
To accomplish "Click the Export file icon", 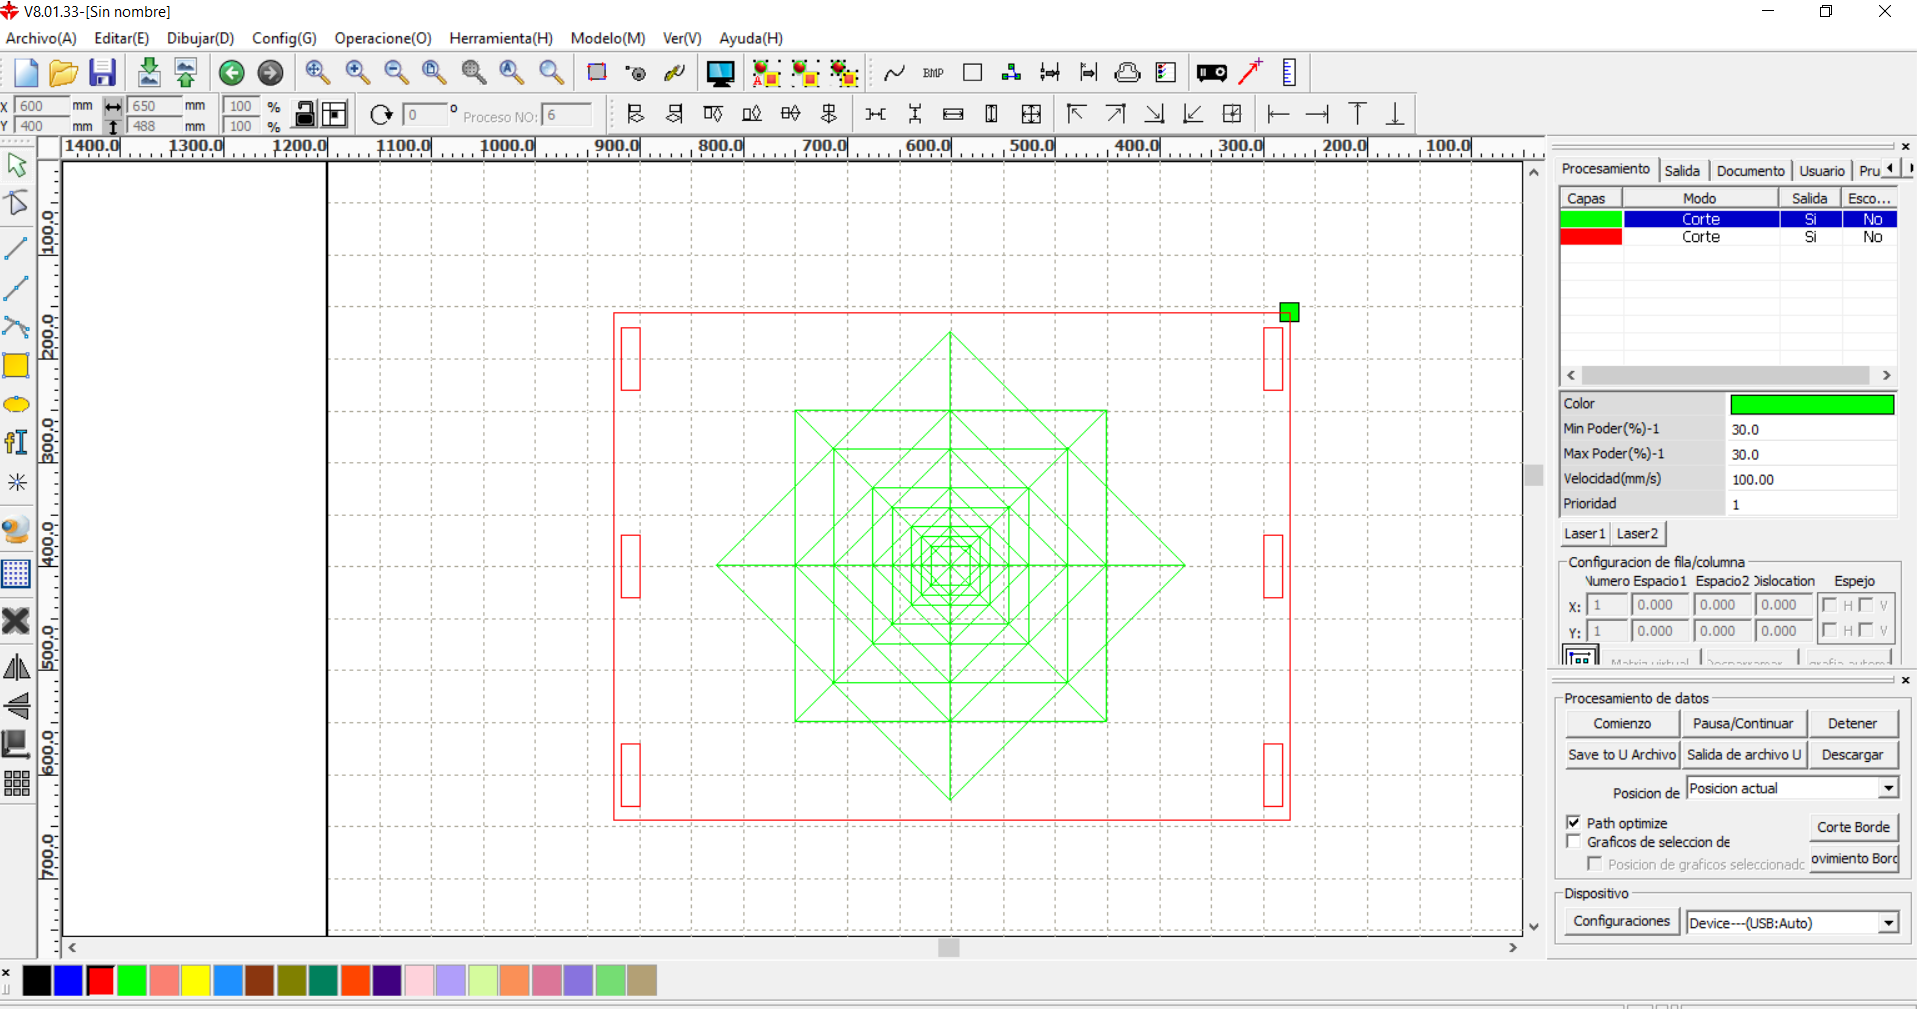I will [186, 72].
